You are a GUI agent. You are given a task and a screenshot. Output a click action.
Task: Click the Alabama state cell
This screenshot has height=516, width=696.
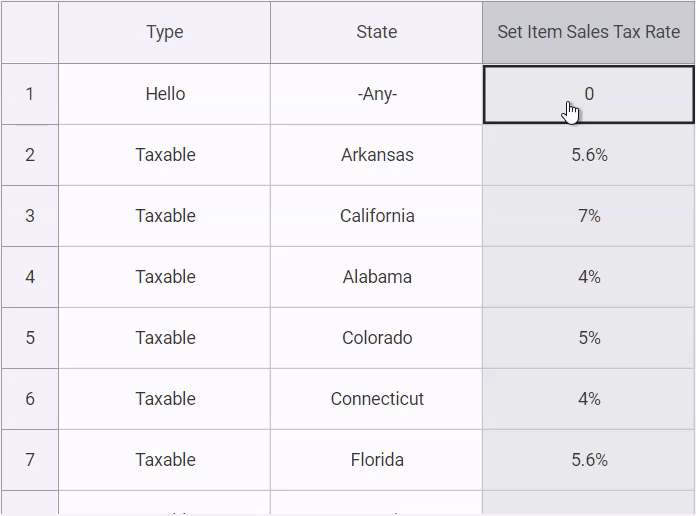tap(376, 277)
